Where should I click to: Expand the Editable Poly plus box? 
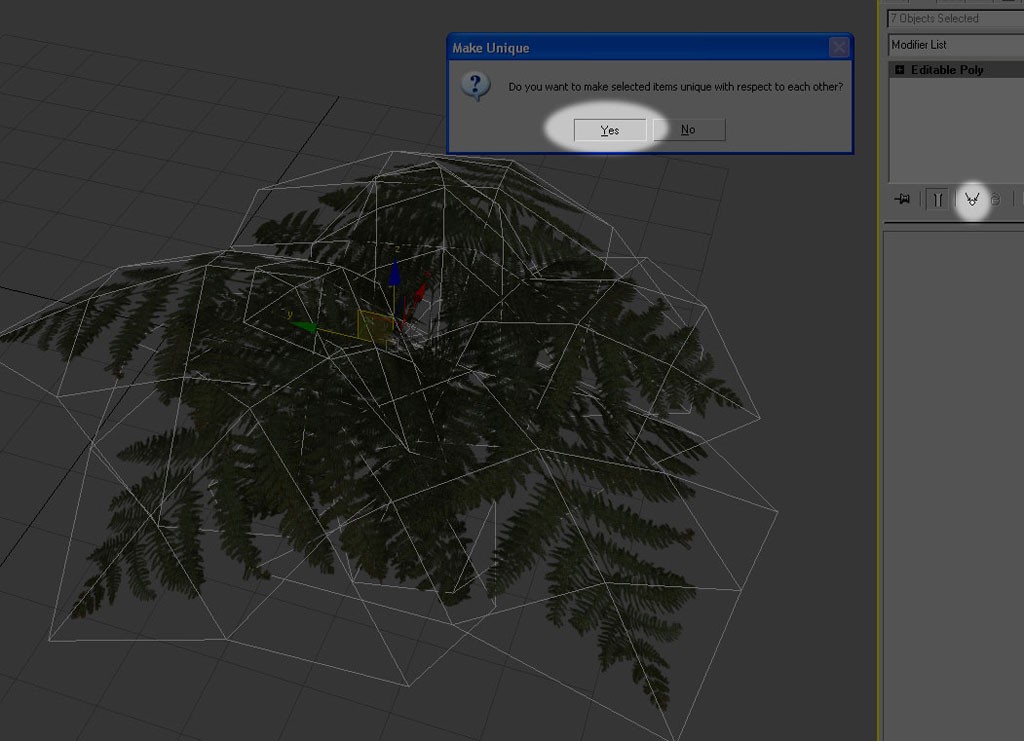pos(899,70)
